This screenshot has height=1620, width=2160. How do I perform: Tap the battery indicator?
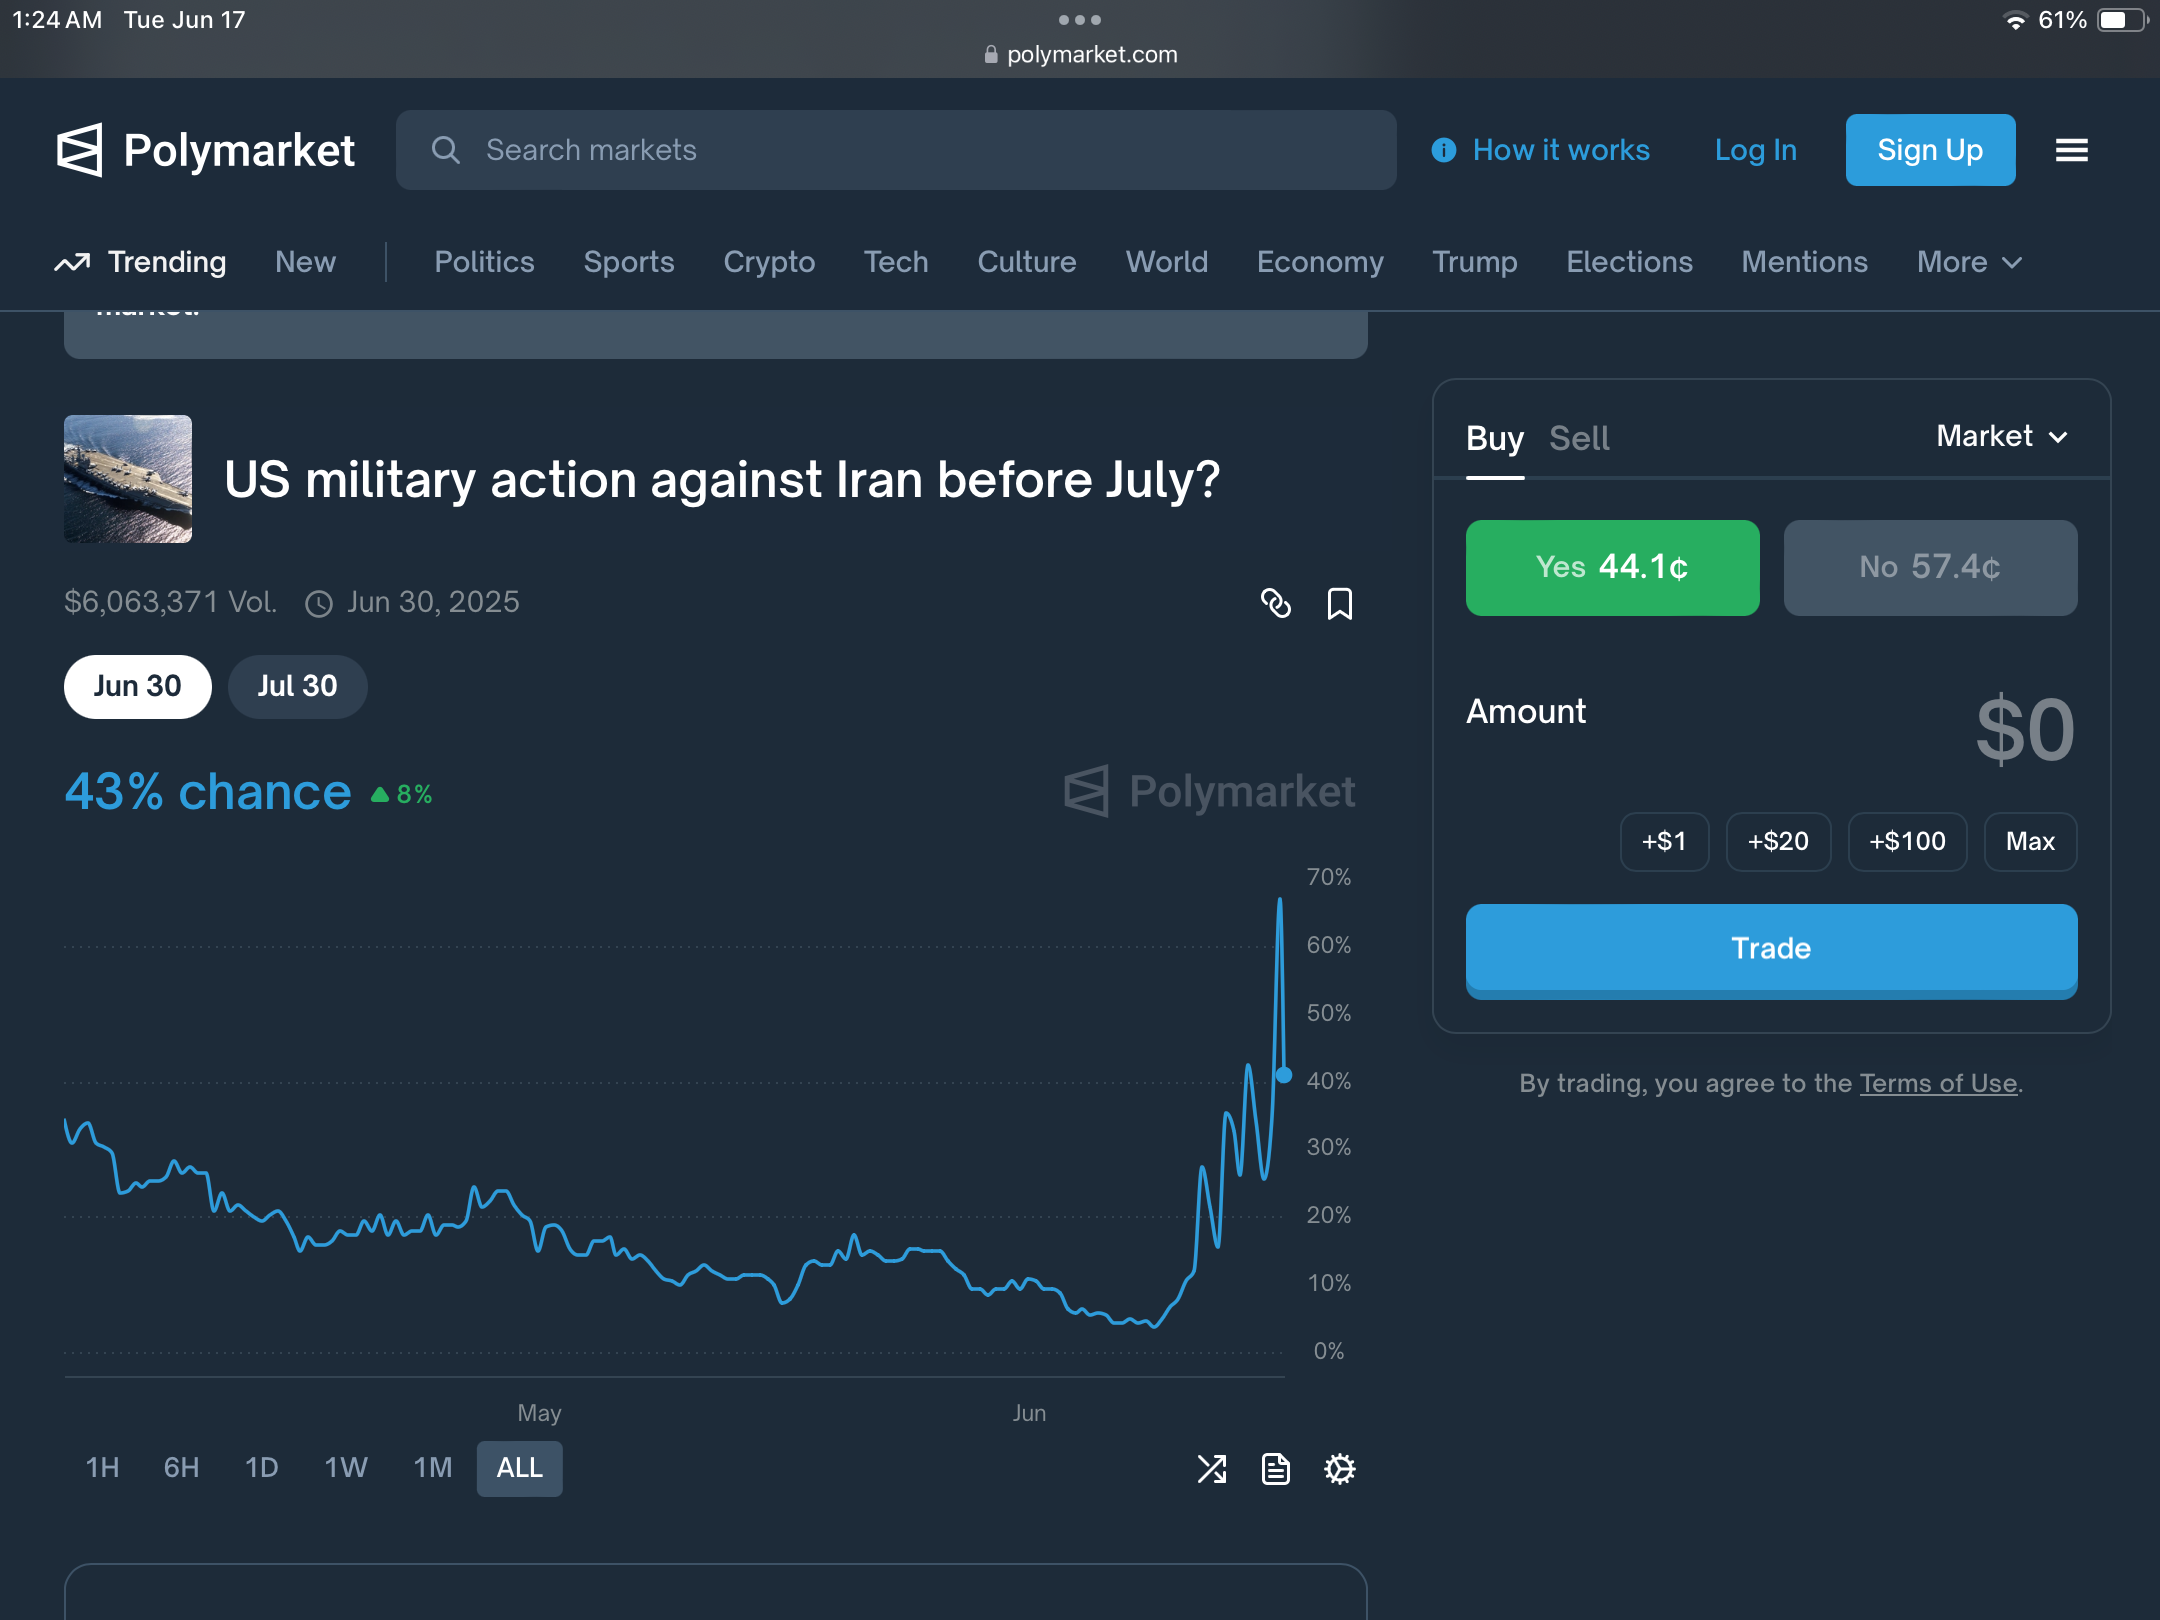[x=2122, y=21]
